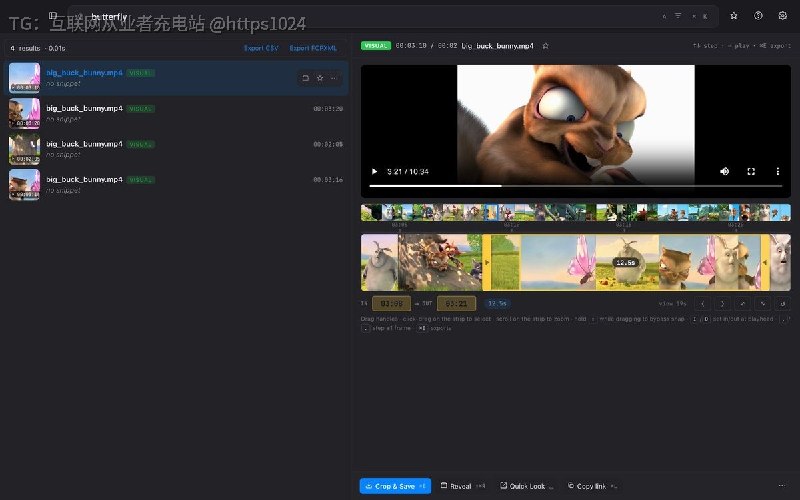Open the help icon in the top bar
800x500 pixels.
click(758, 16)
